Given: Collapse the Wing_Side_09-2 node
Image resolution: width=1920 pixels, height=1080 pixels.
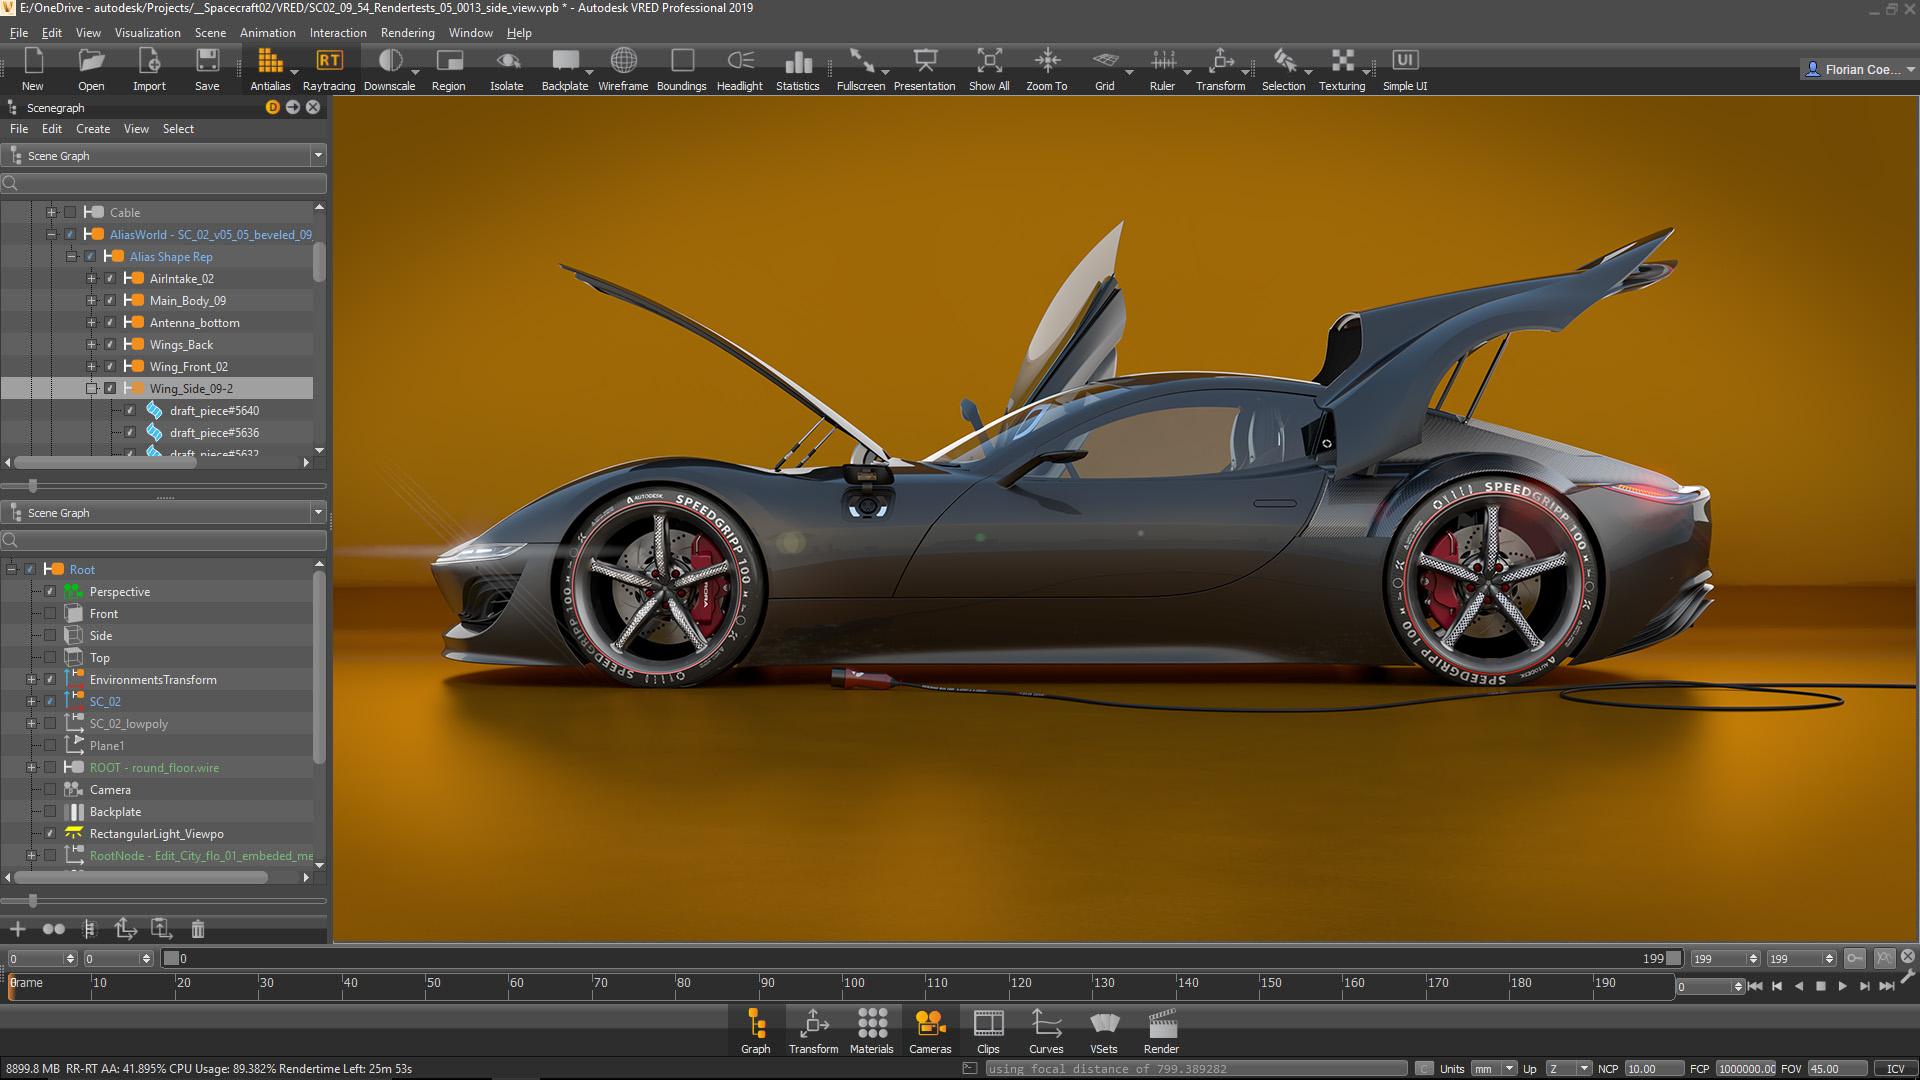Looking at the screenshot, I should pyautogui.click(x=91, y=389).
